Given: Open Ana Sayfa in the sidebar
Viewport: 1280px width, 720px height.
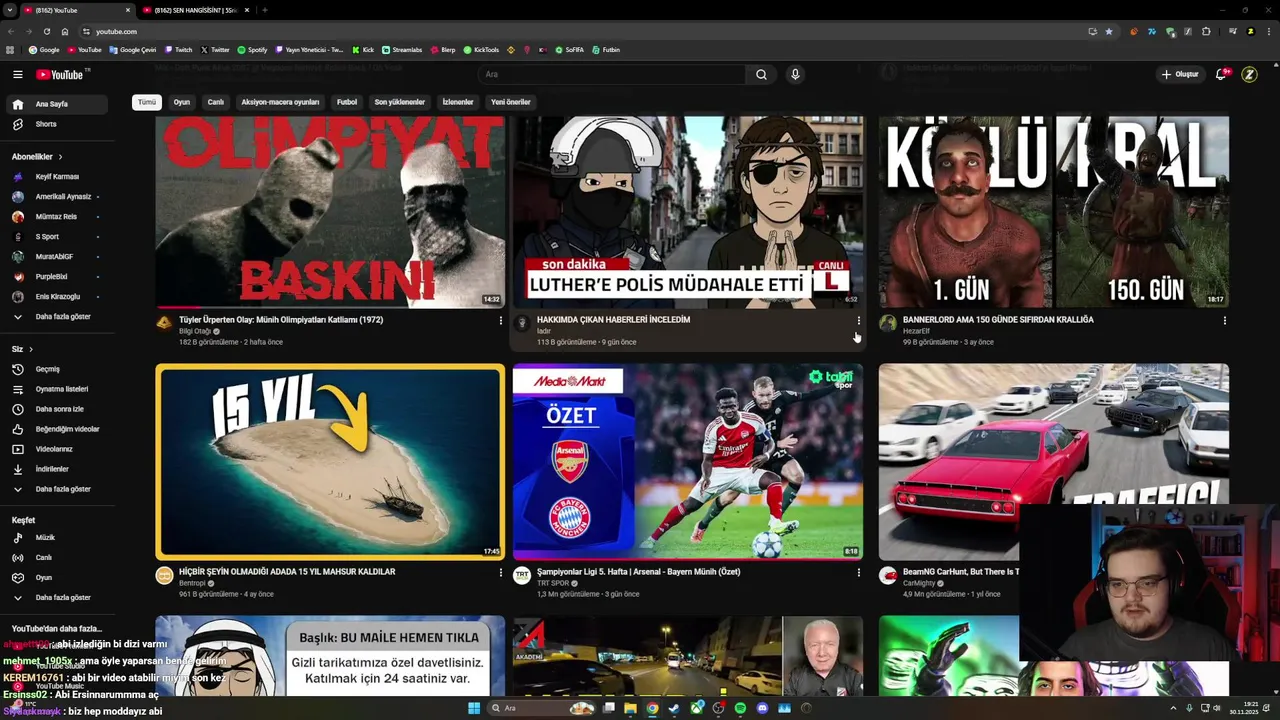Looking at the screenshot, I should pyautogui.click(x=56, y=104).
